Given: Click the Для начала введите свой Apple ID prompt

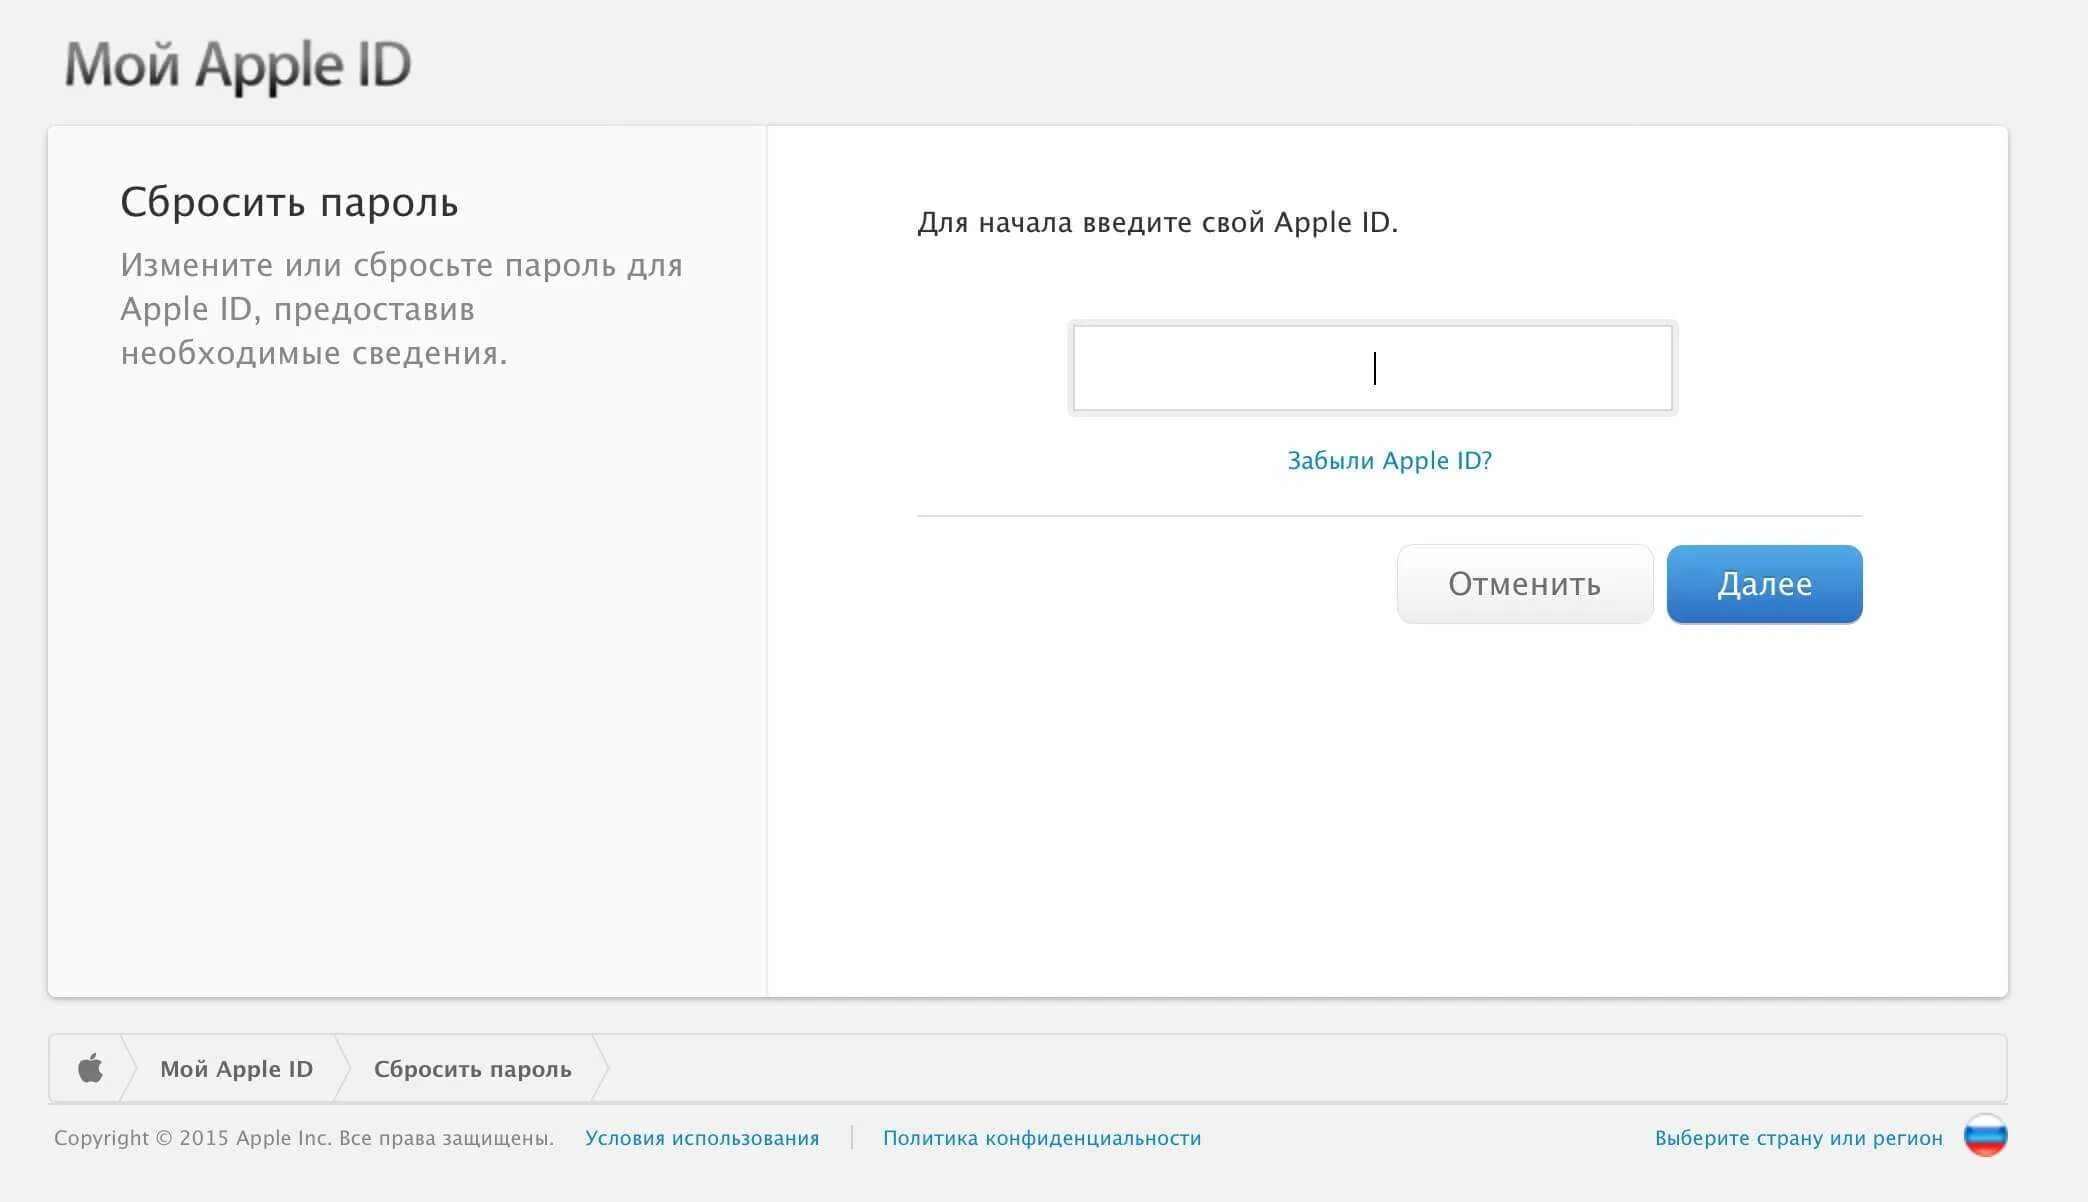Looking at the screenshot, I should point(1157,222).
